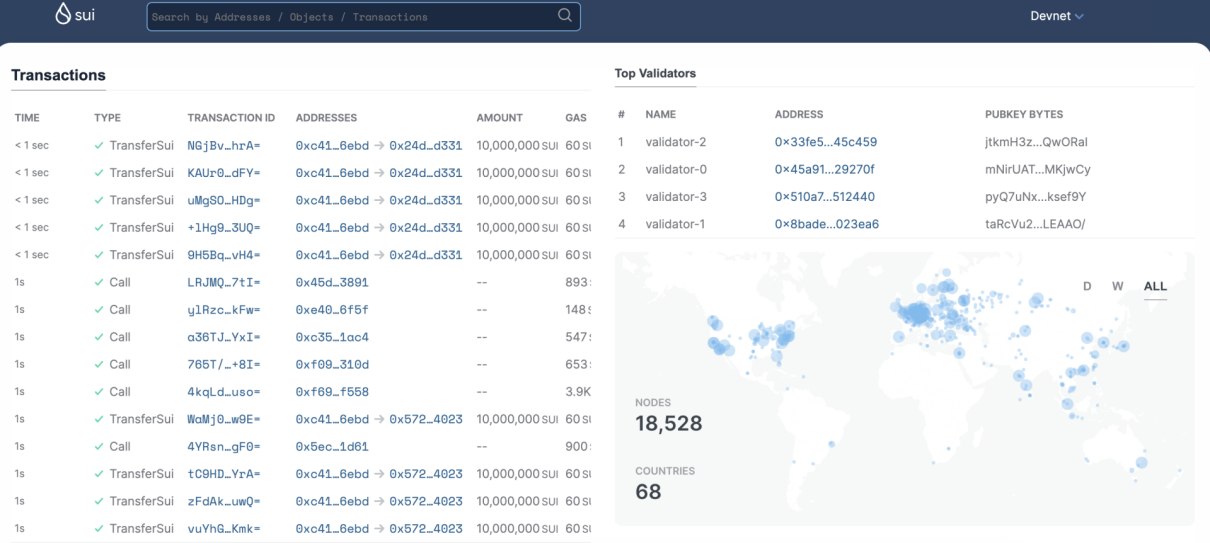Click the Sui logo in header

click(x=75, y=15)
